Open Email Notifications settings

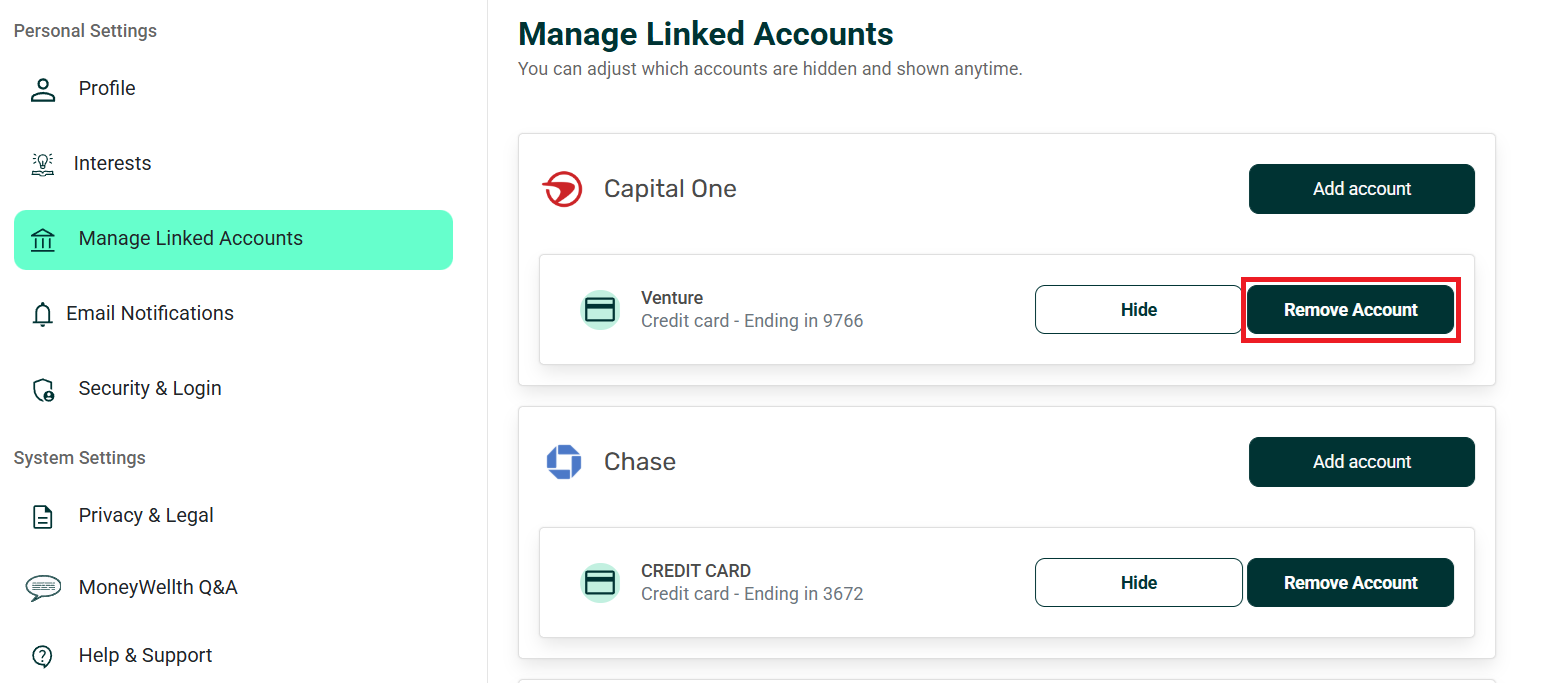150,314
